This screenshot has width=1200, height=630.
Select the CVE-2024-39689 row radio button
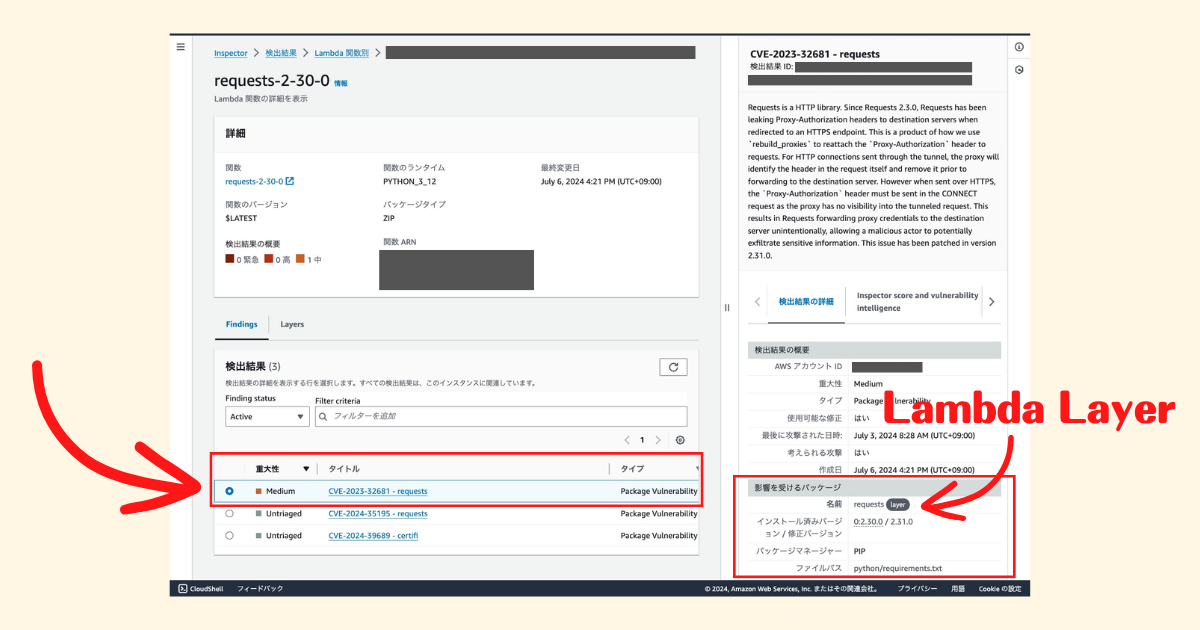230,535
